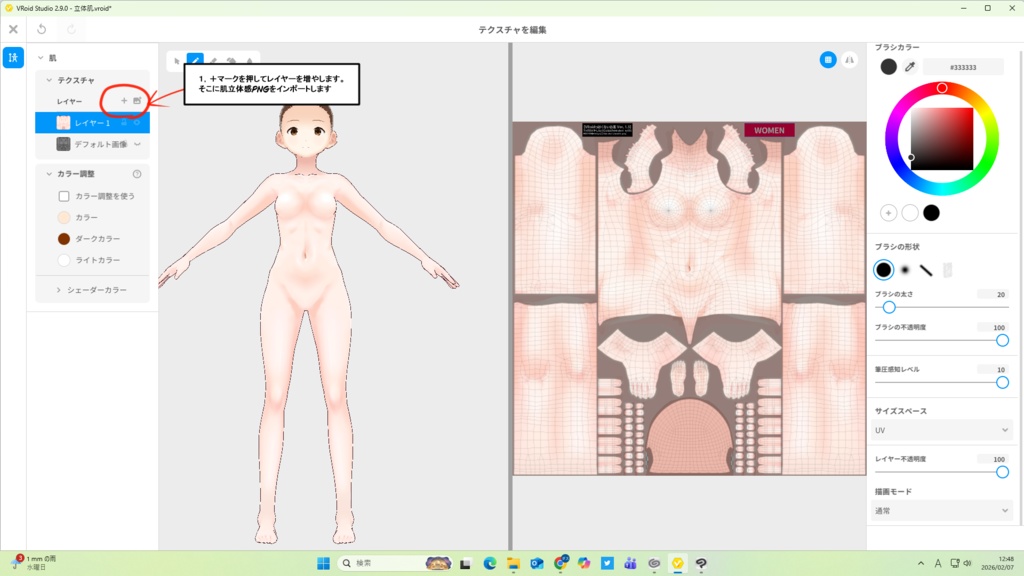This screenshot has height=576, width=1024.
Task: Select the arrow selection tool
Action: 177,60
